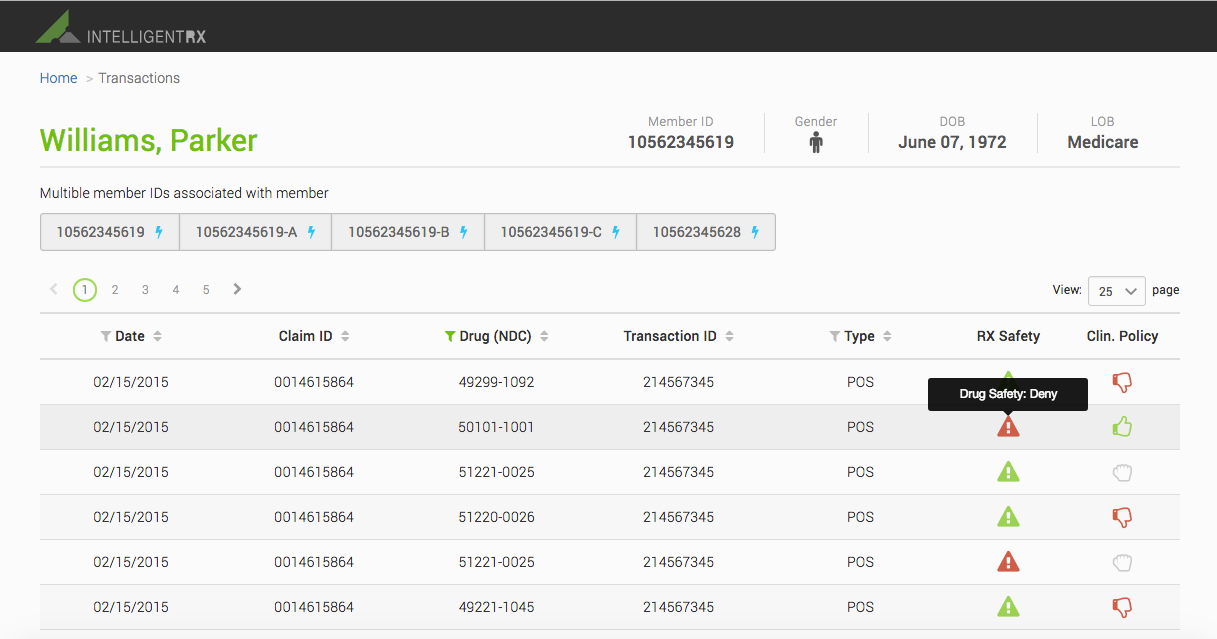Click the RX Safety column header
1217x639 pixels.
pyautogui.click(x=1008, y=337)
